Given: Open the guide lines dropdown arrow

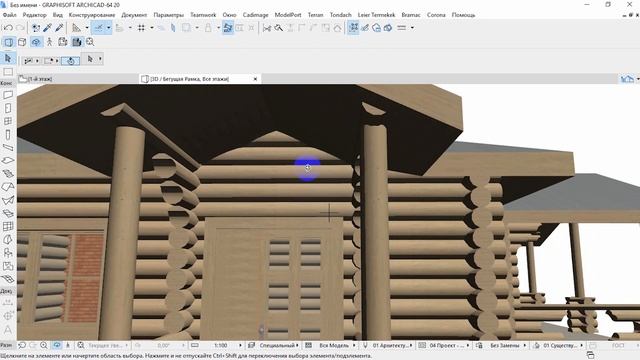Looking at the screenshot, I should click(x=87, y=28).
